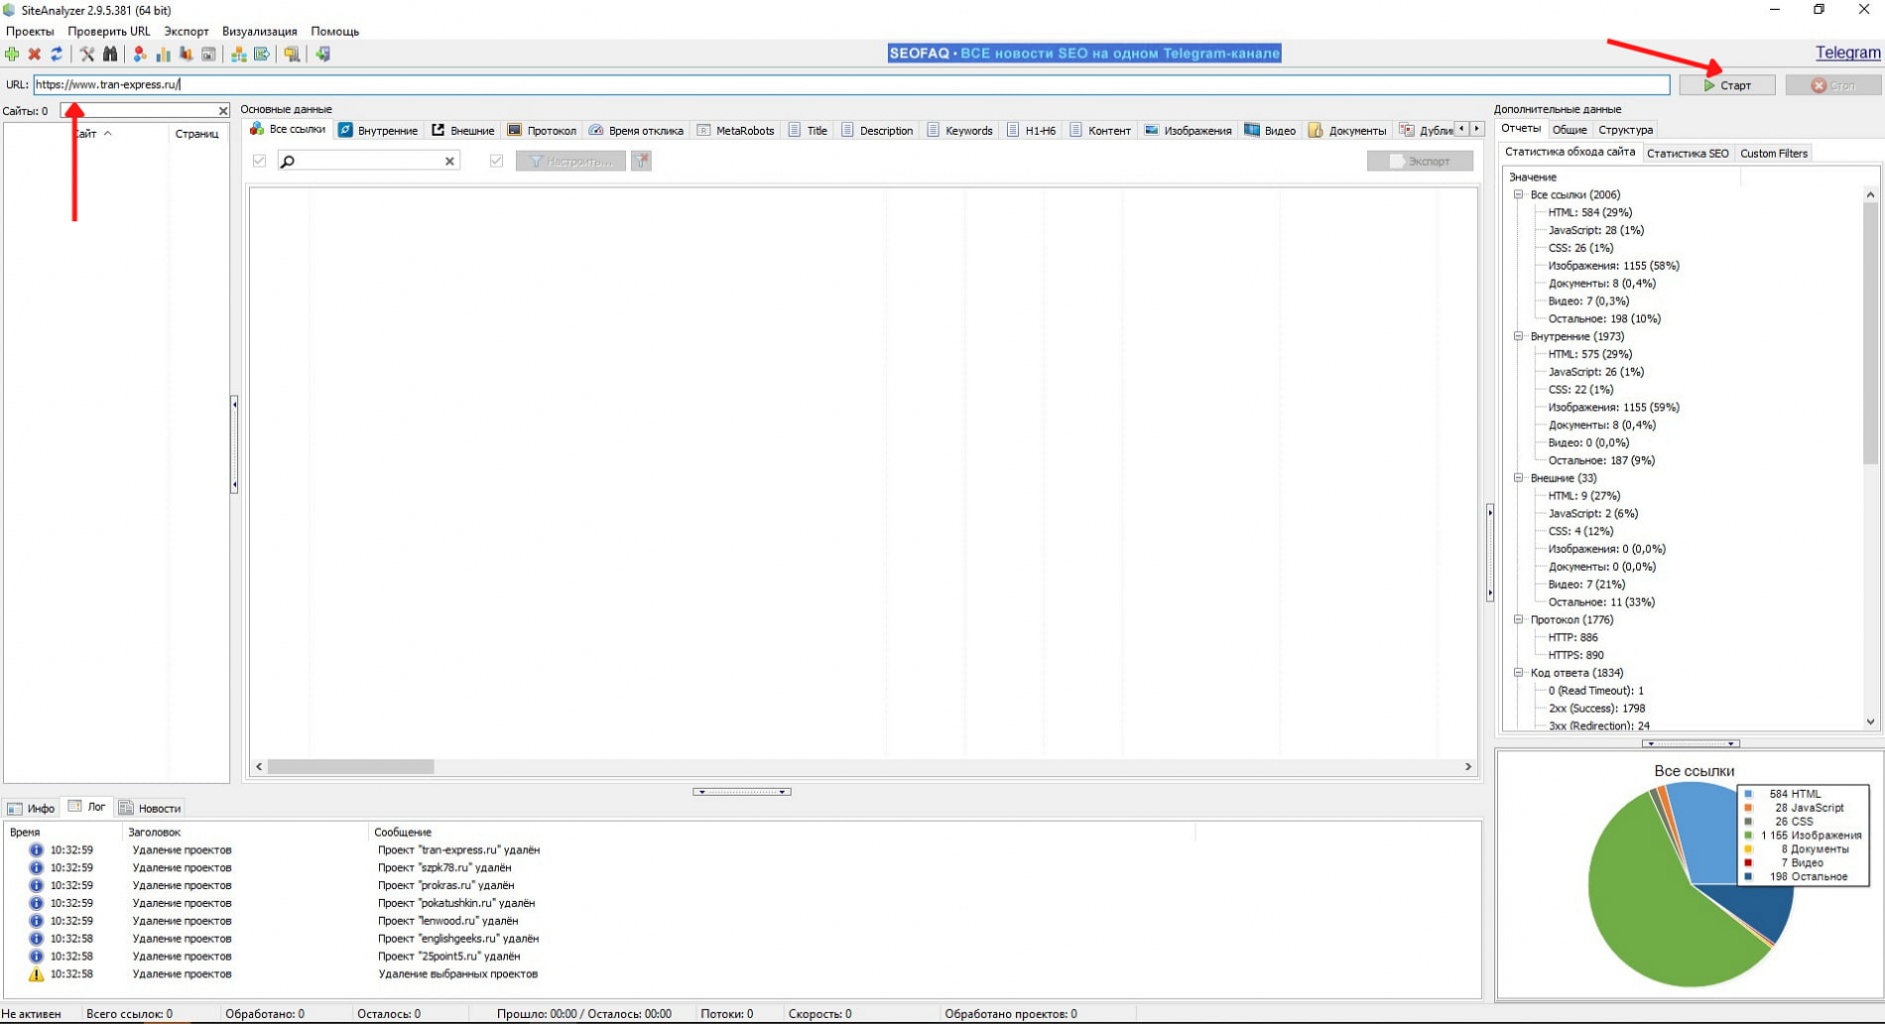Collapse the 'Все ссылки (2006)' tree node

point(1518,195)
